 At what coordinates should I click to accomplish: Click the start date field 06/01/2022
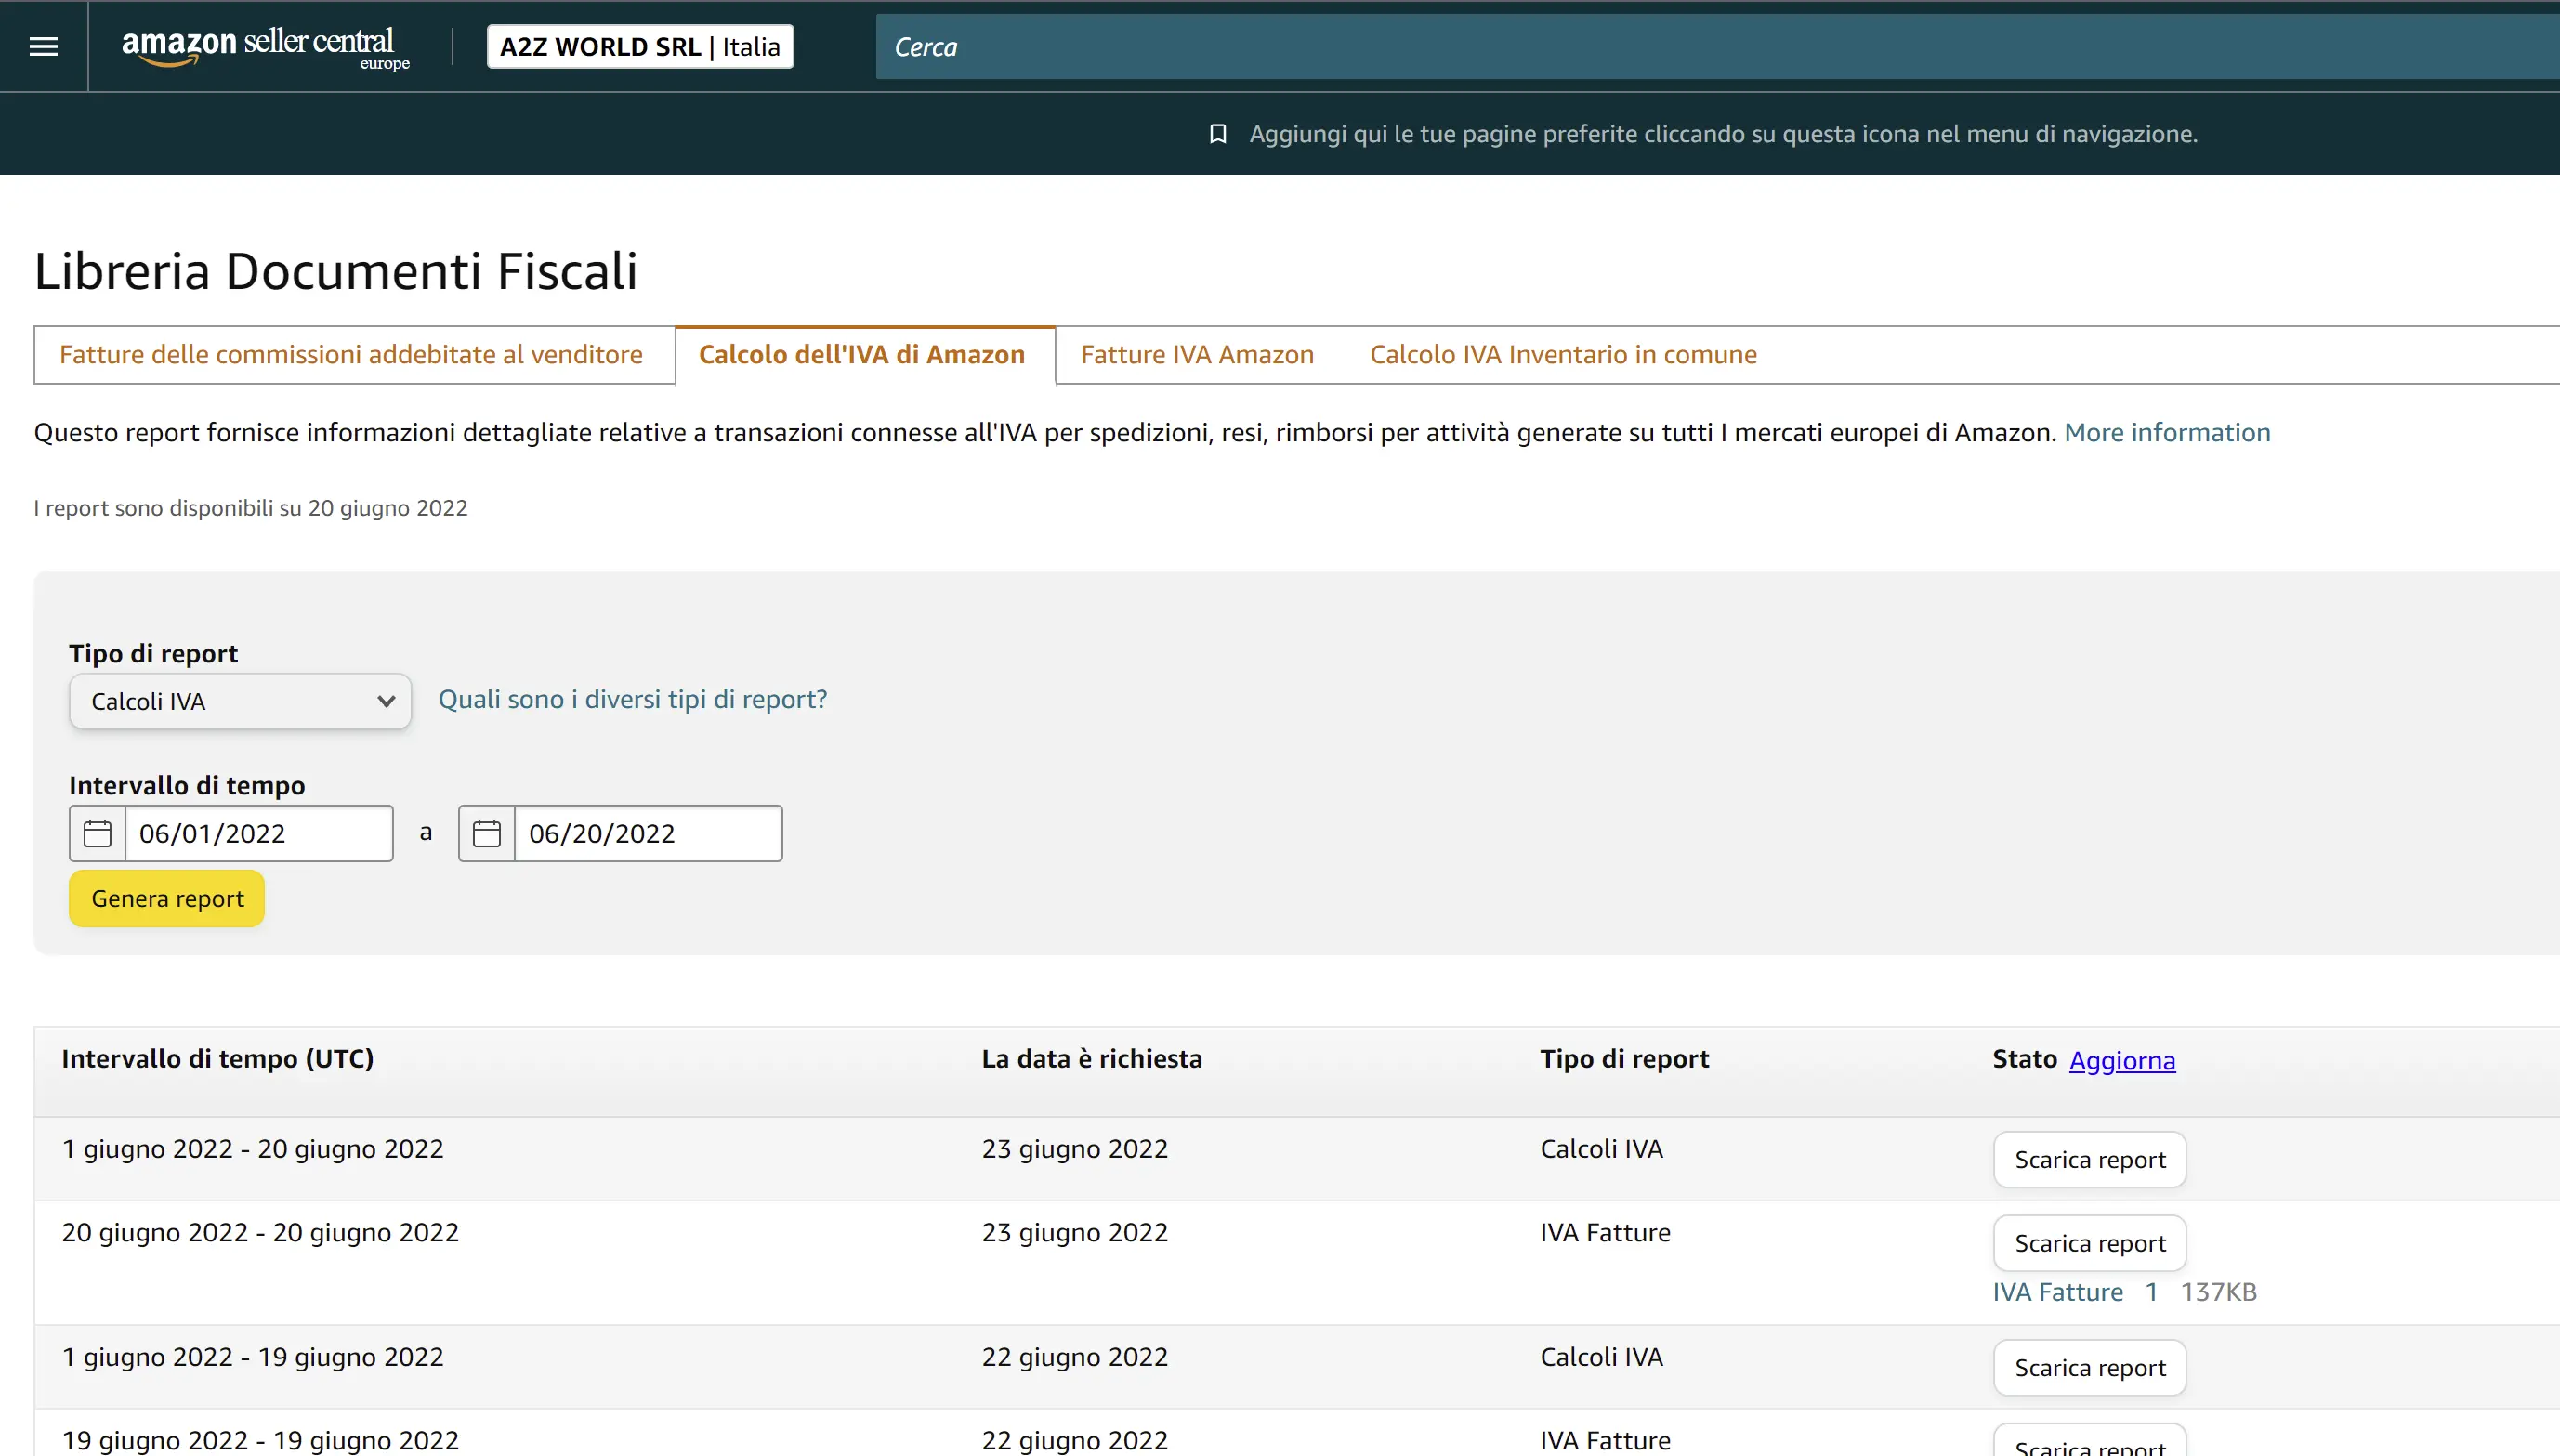[258, 833]
